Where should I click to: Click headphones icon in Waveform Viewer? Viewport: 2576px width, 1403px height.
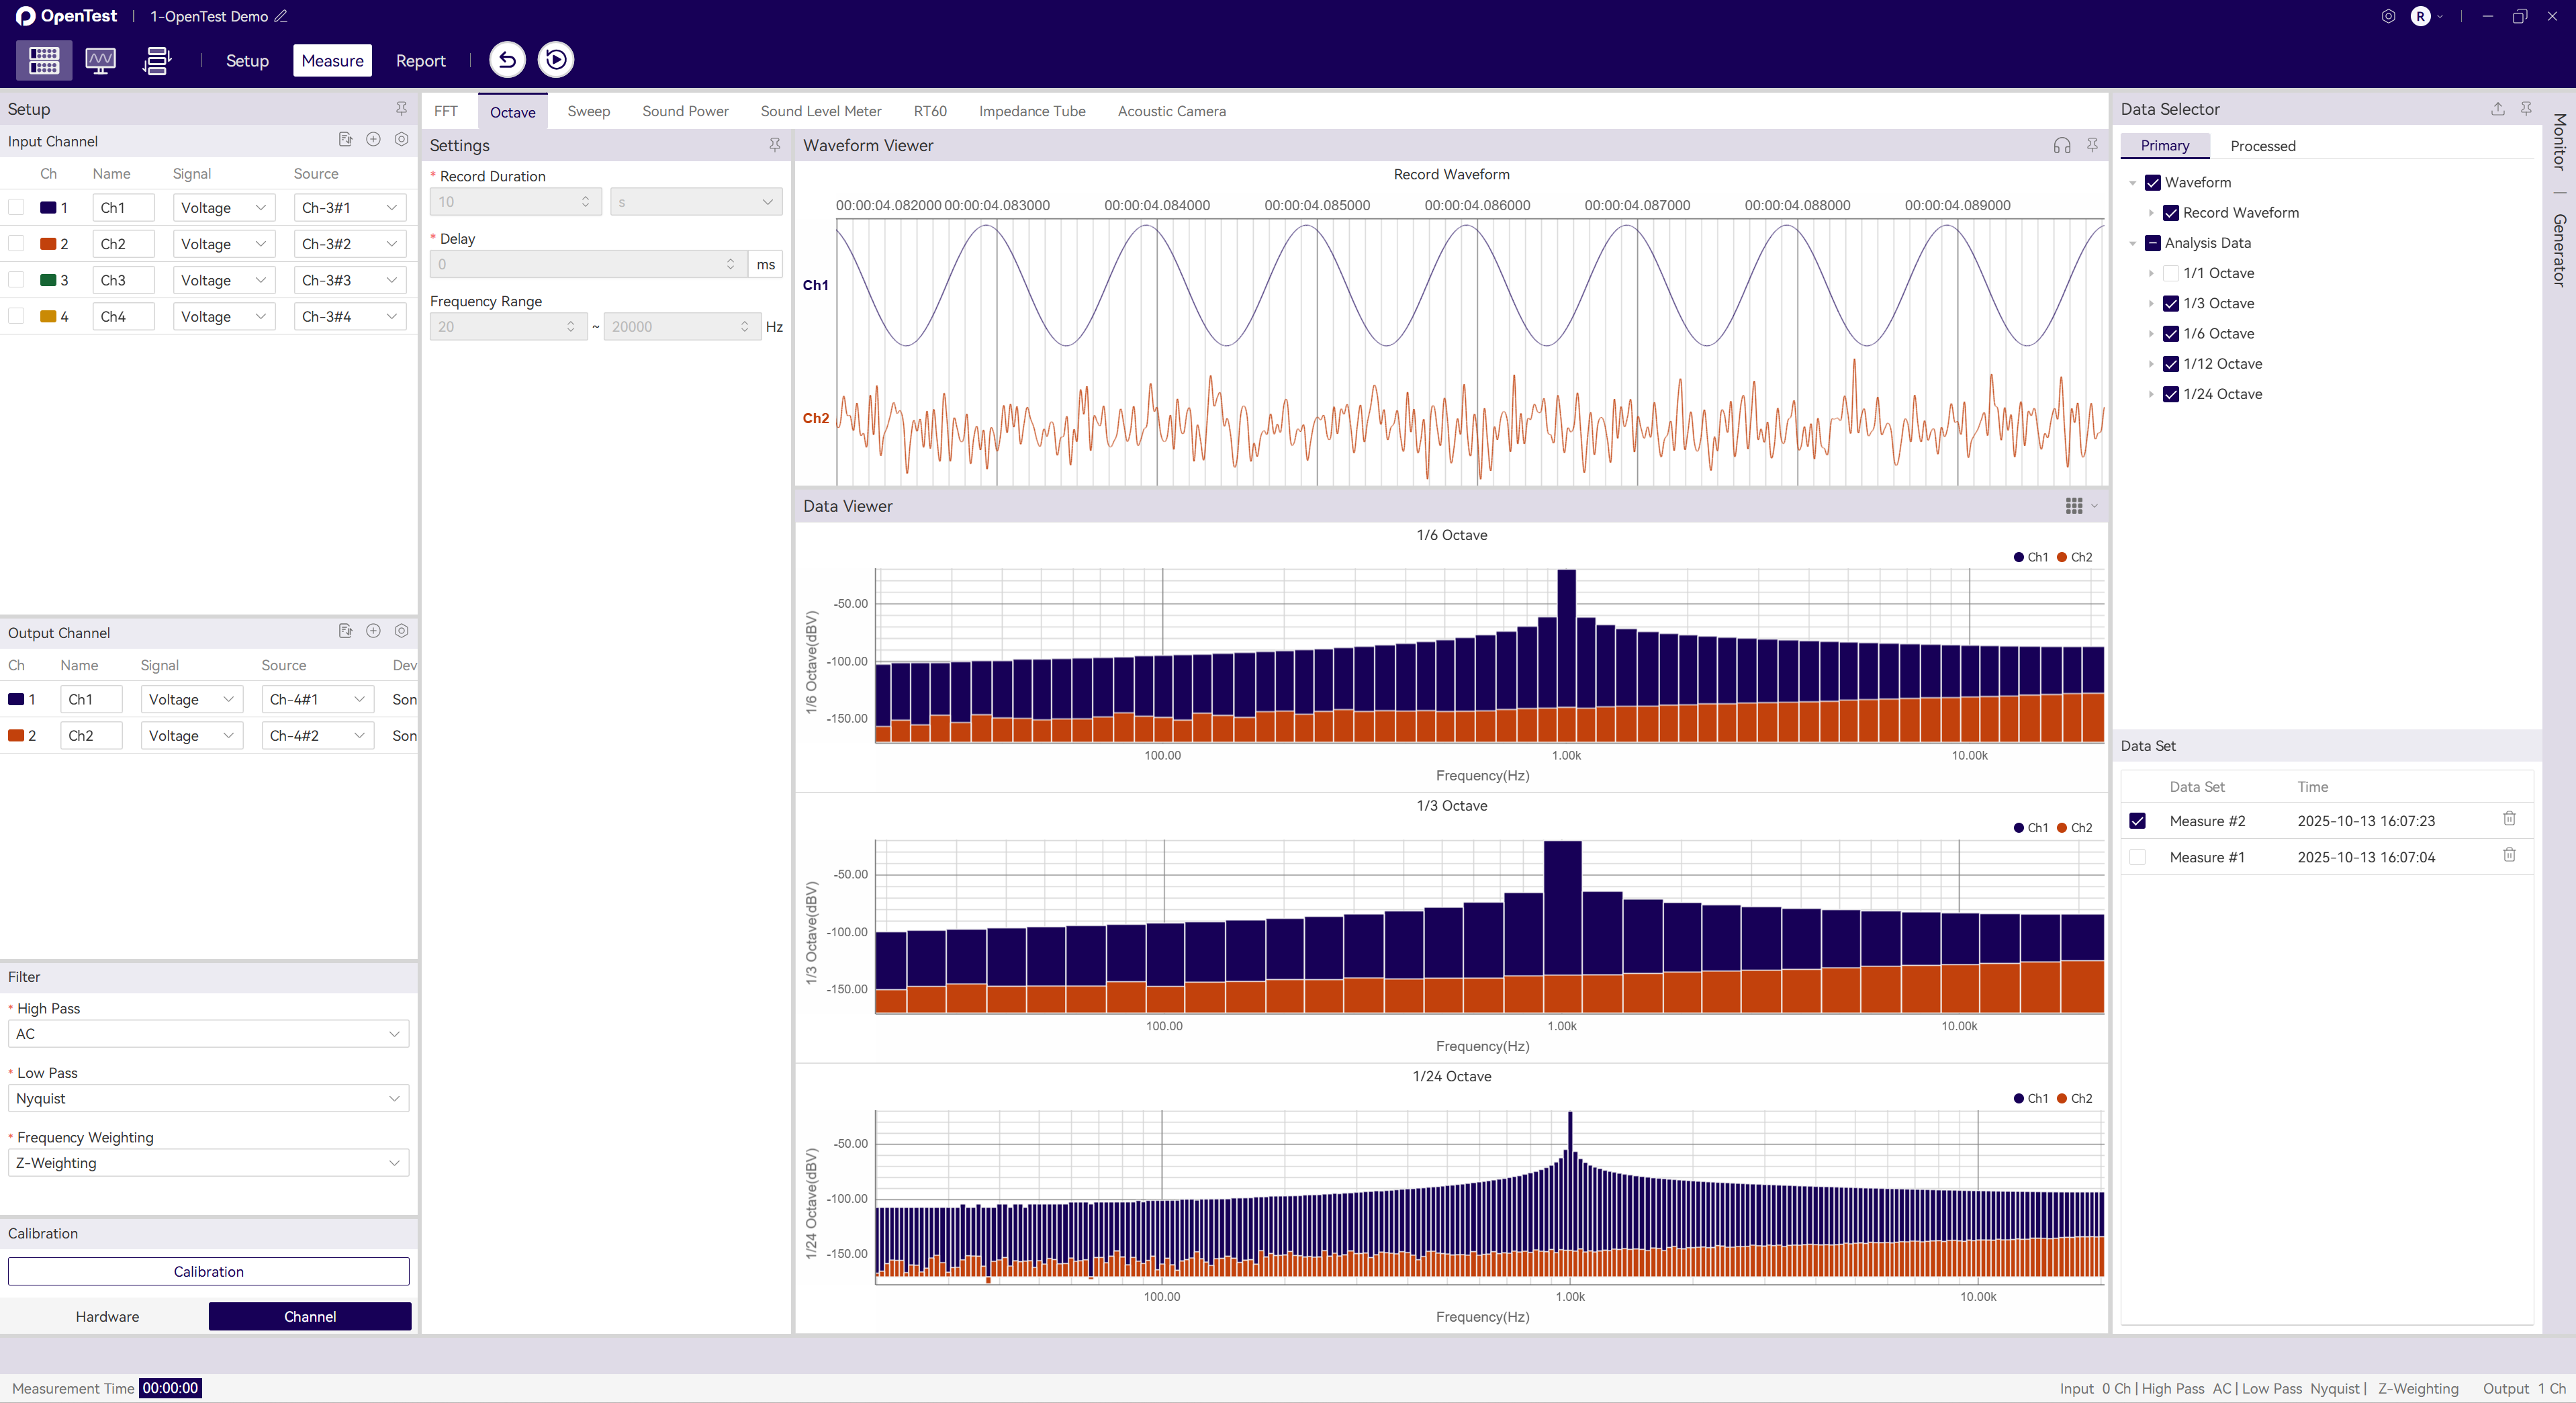[x=2061, y=146]
